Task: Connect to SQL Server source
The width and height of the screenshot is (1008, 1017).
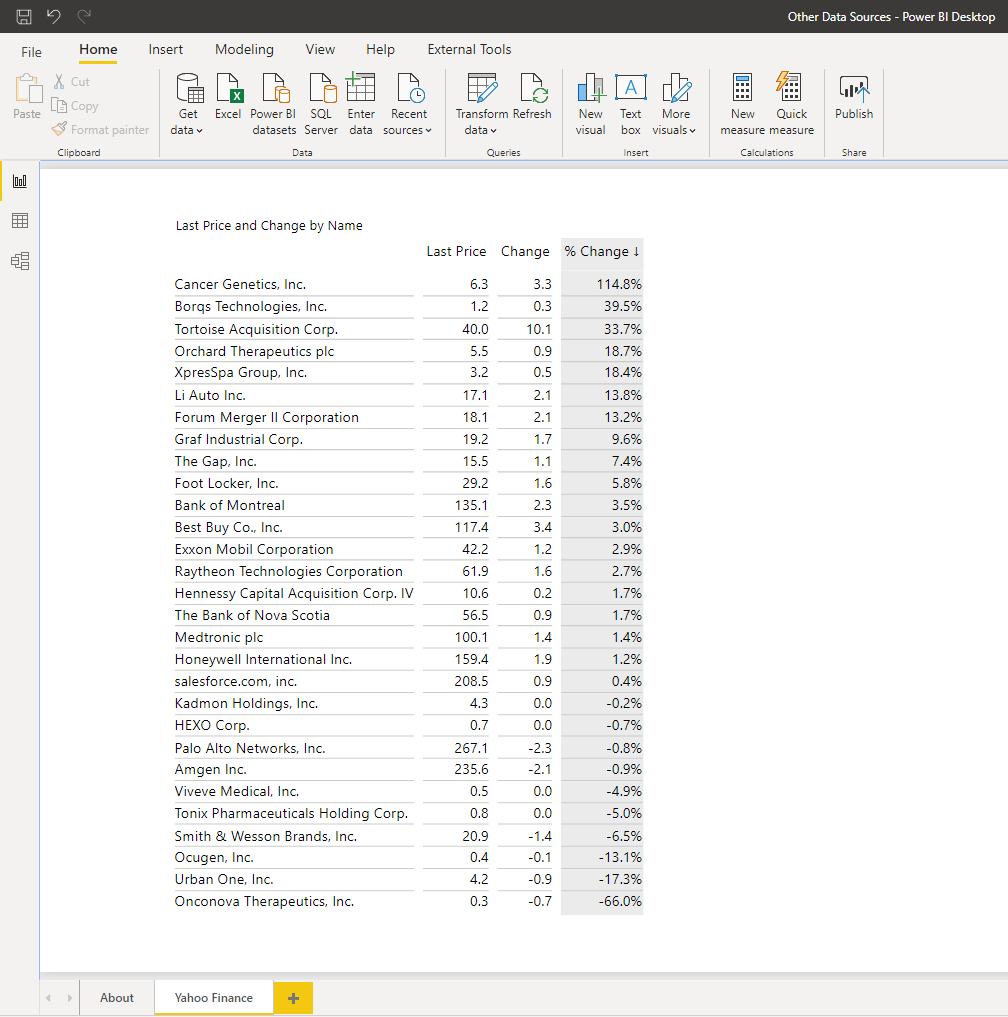Action: 321,104
